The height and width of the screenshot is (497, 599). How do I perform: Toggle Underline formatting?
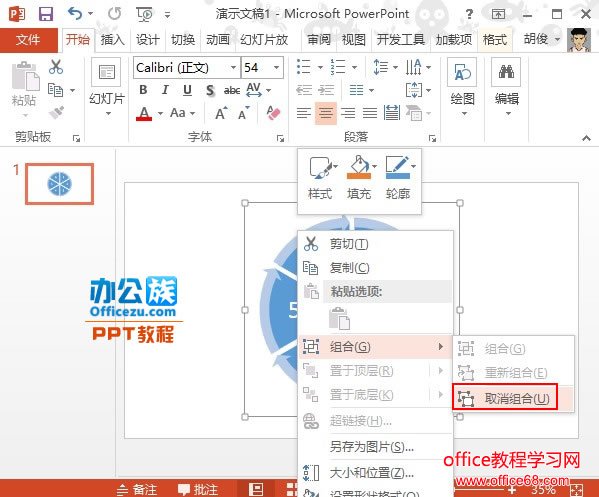click(187, 90)
